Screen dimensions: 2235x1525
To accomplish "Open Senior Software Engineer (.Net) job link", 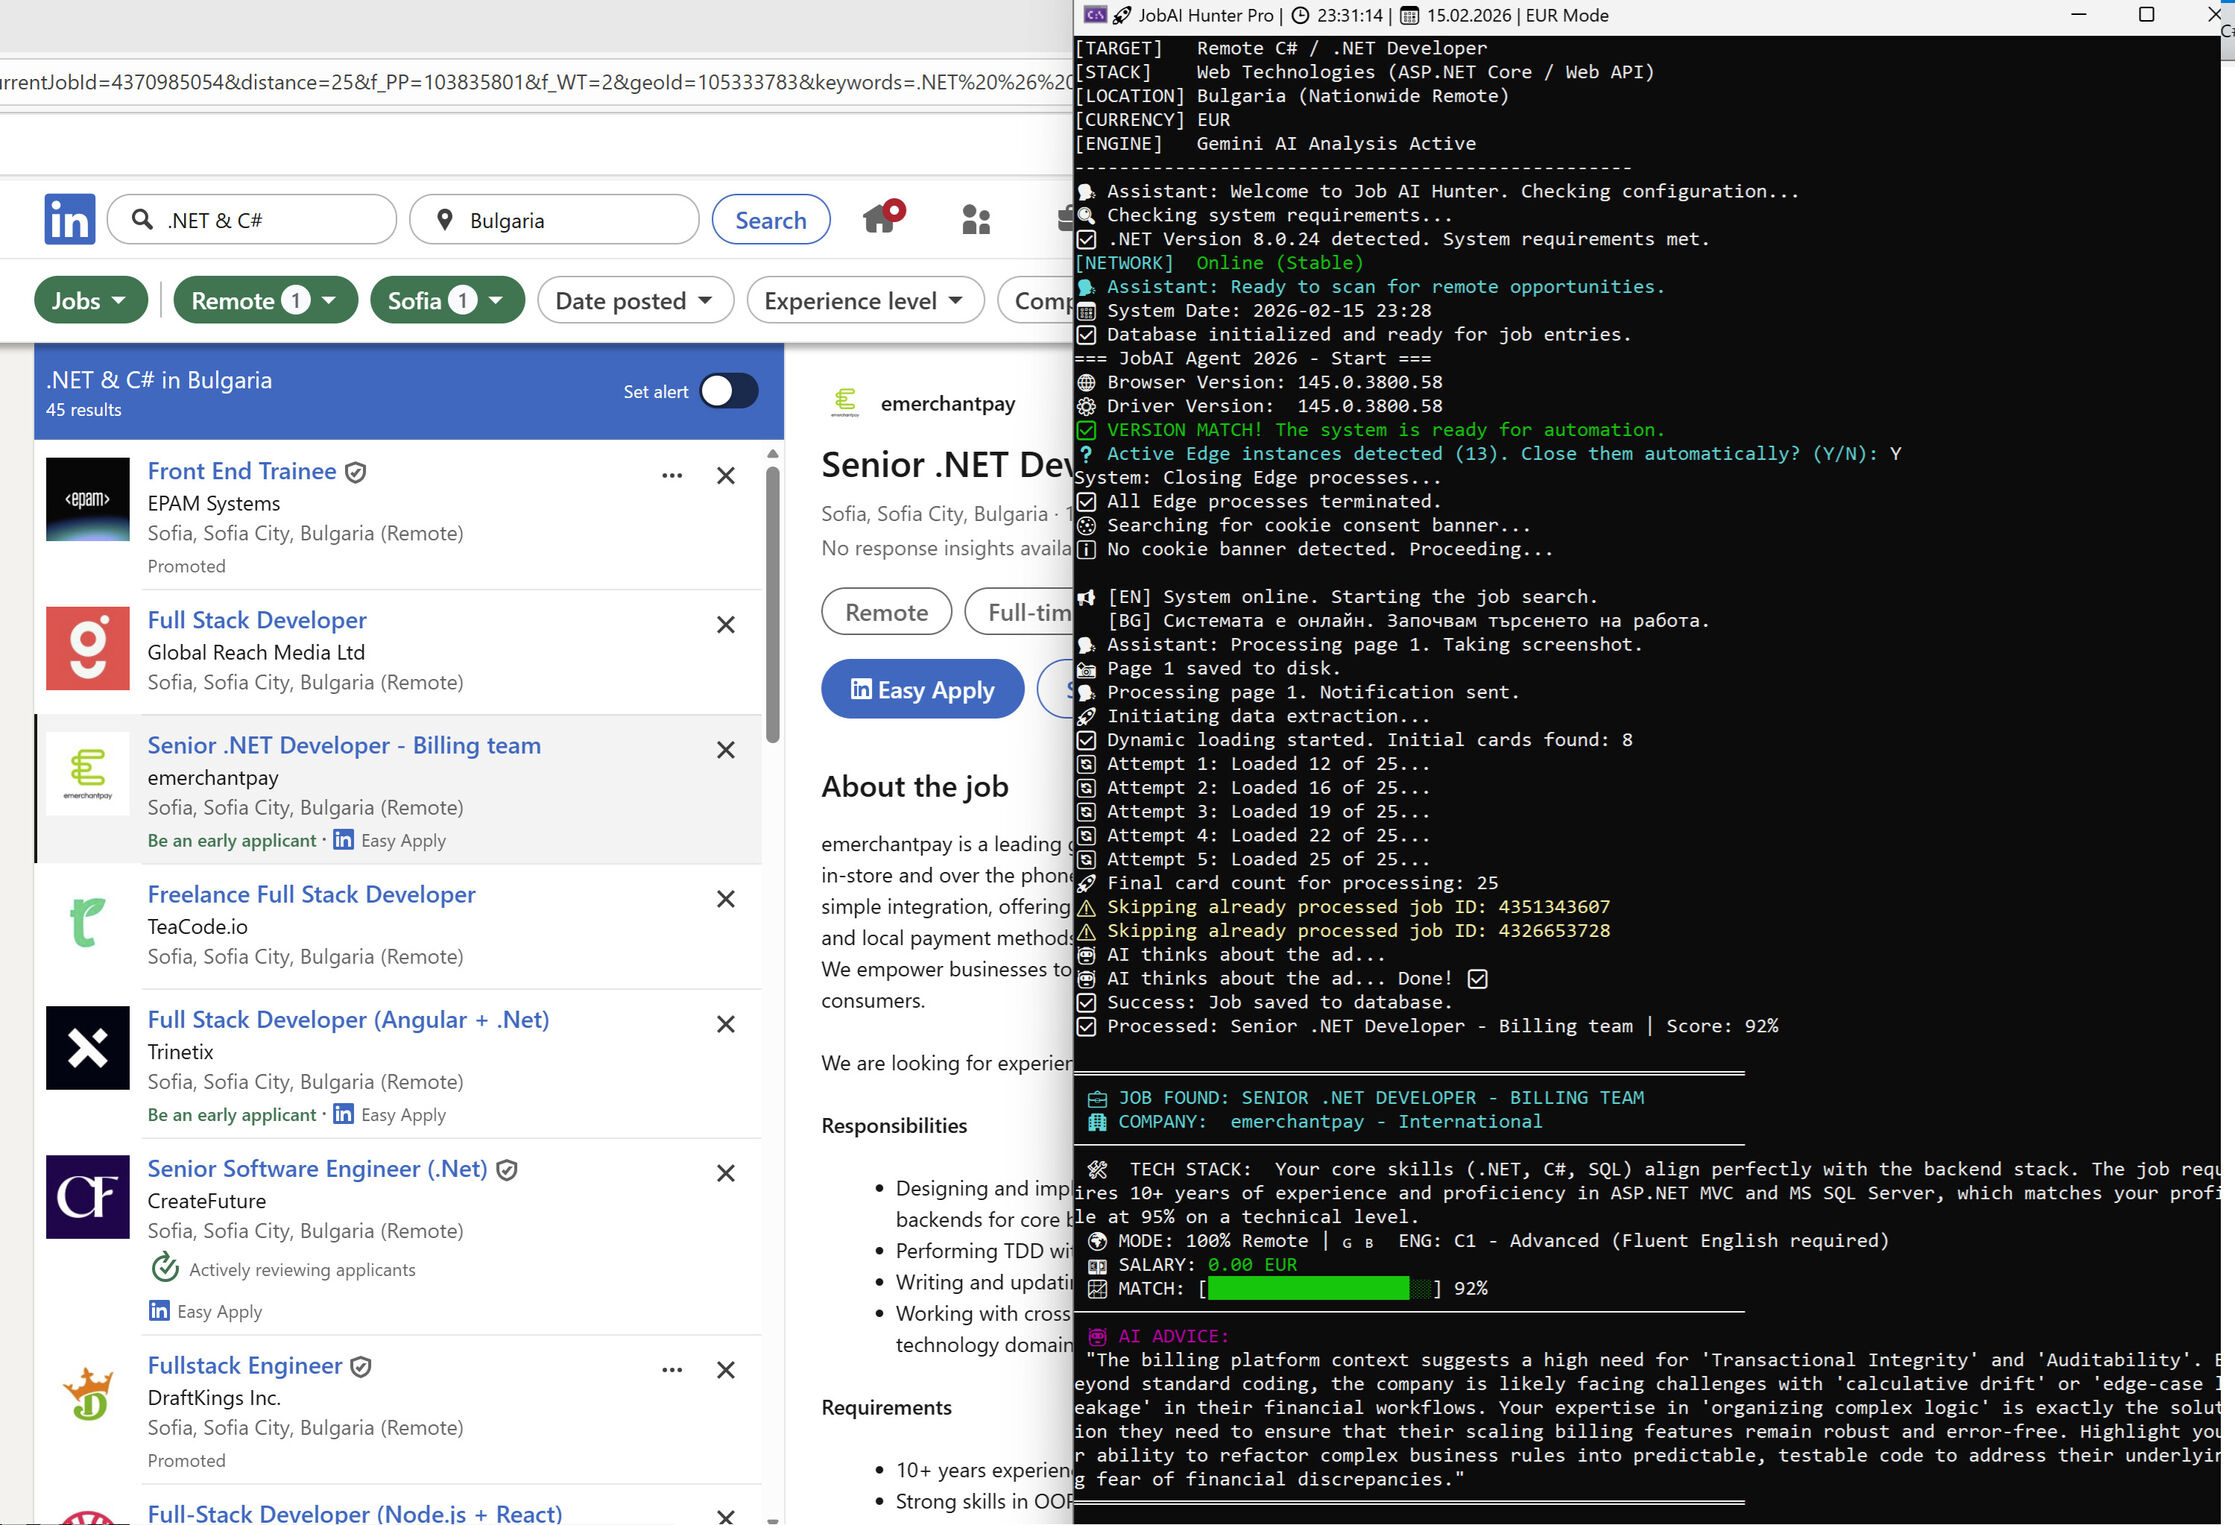I will pos(317,1168).
